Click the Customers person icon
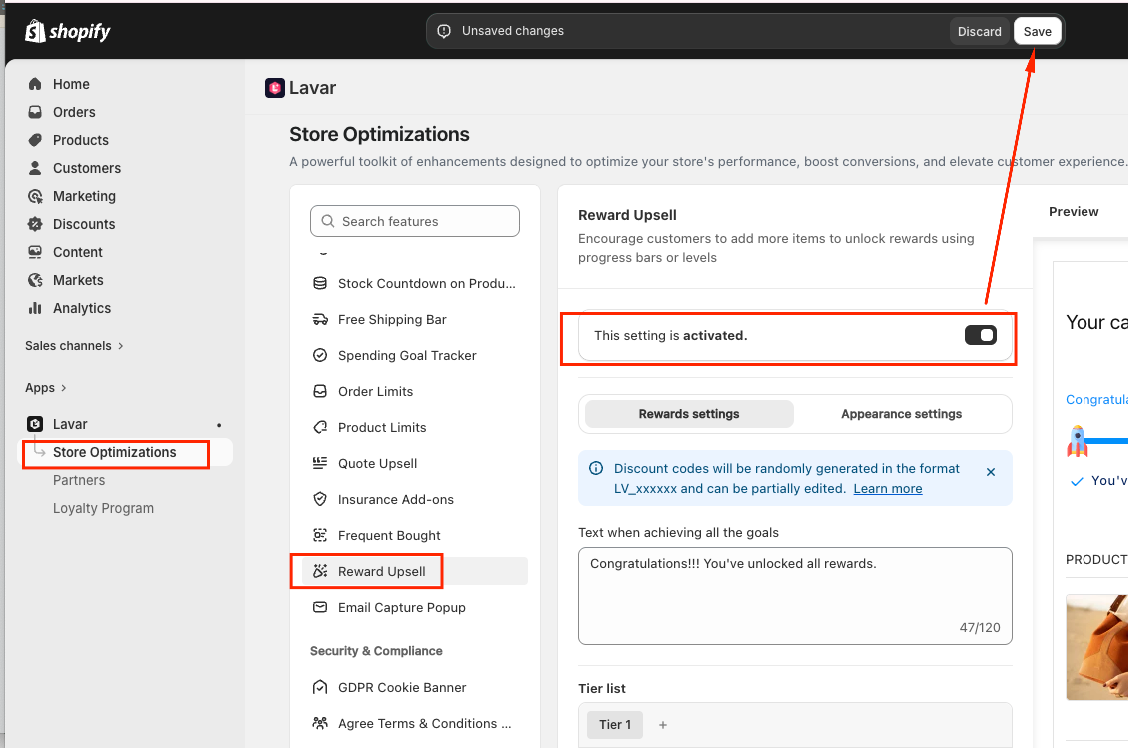1128x748 pixels. coord(35,168)
